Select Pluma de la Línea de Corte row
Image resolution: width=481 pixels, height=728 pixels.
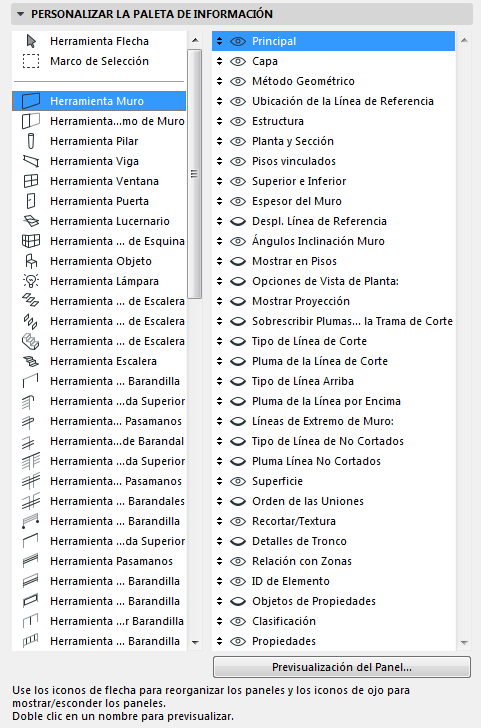[x=333, y=361]
